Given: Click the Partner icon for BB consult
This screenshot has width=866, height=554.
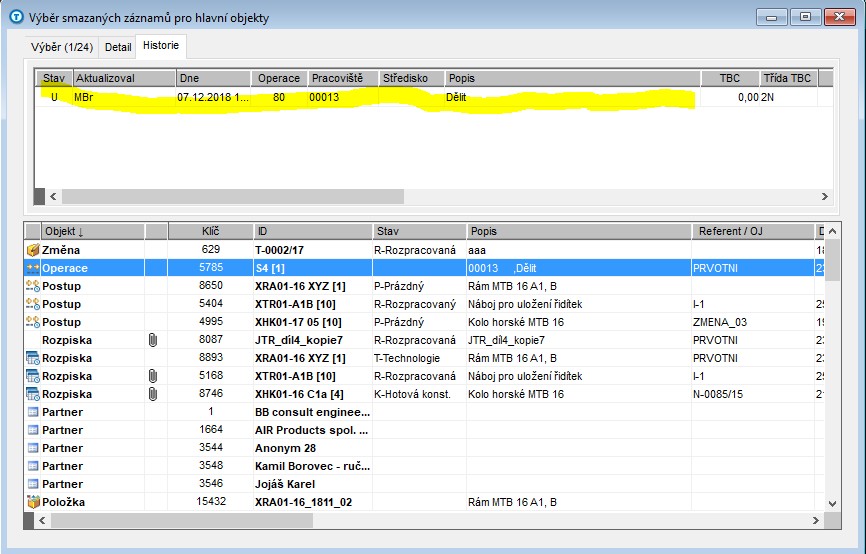Looking at the screenshot, I should 32,412.
